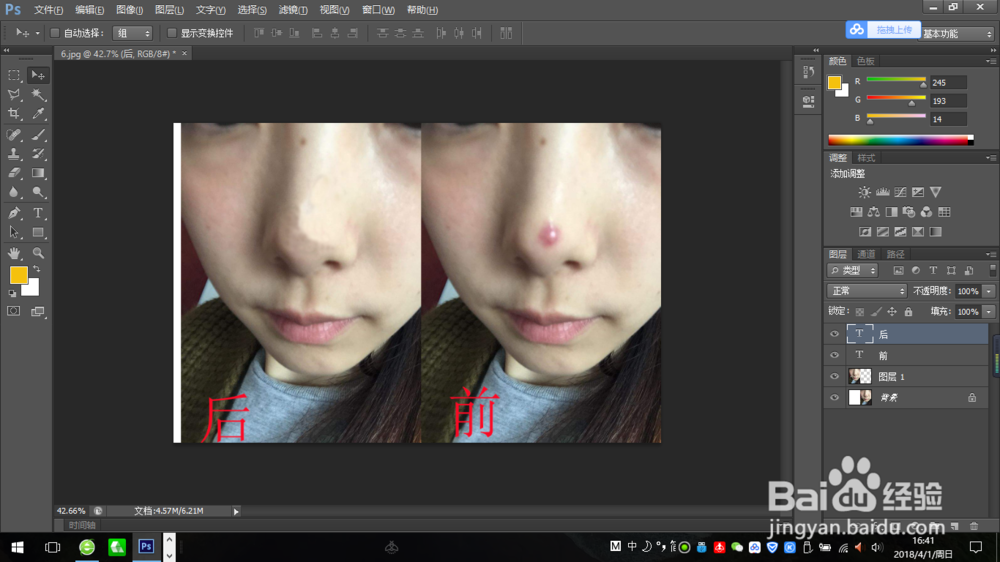
Task: Click the G value input field
Action: pyautogui.click(x=948, y=101)
